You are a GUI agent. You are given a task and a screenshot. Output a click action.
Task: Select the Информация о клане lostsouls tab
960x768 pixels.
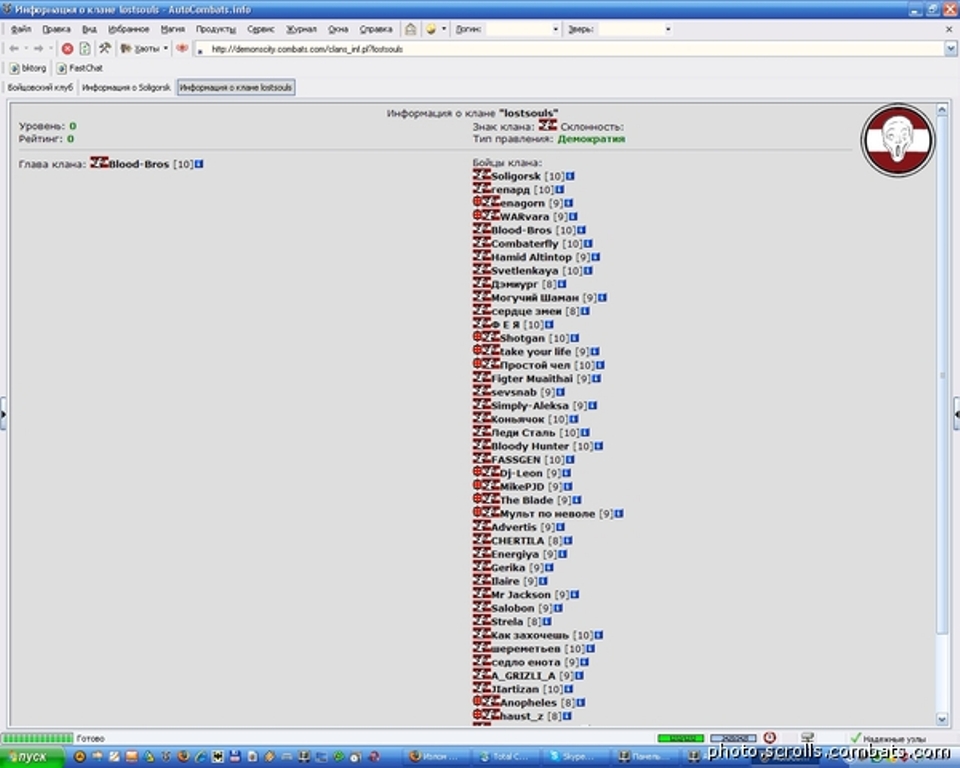[x=236, y=88]
